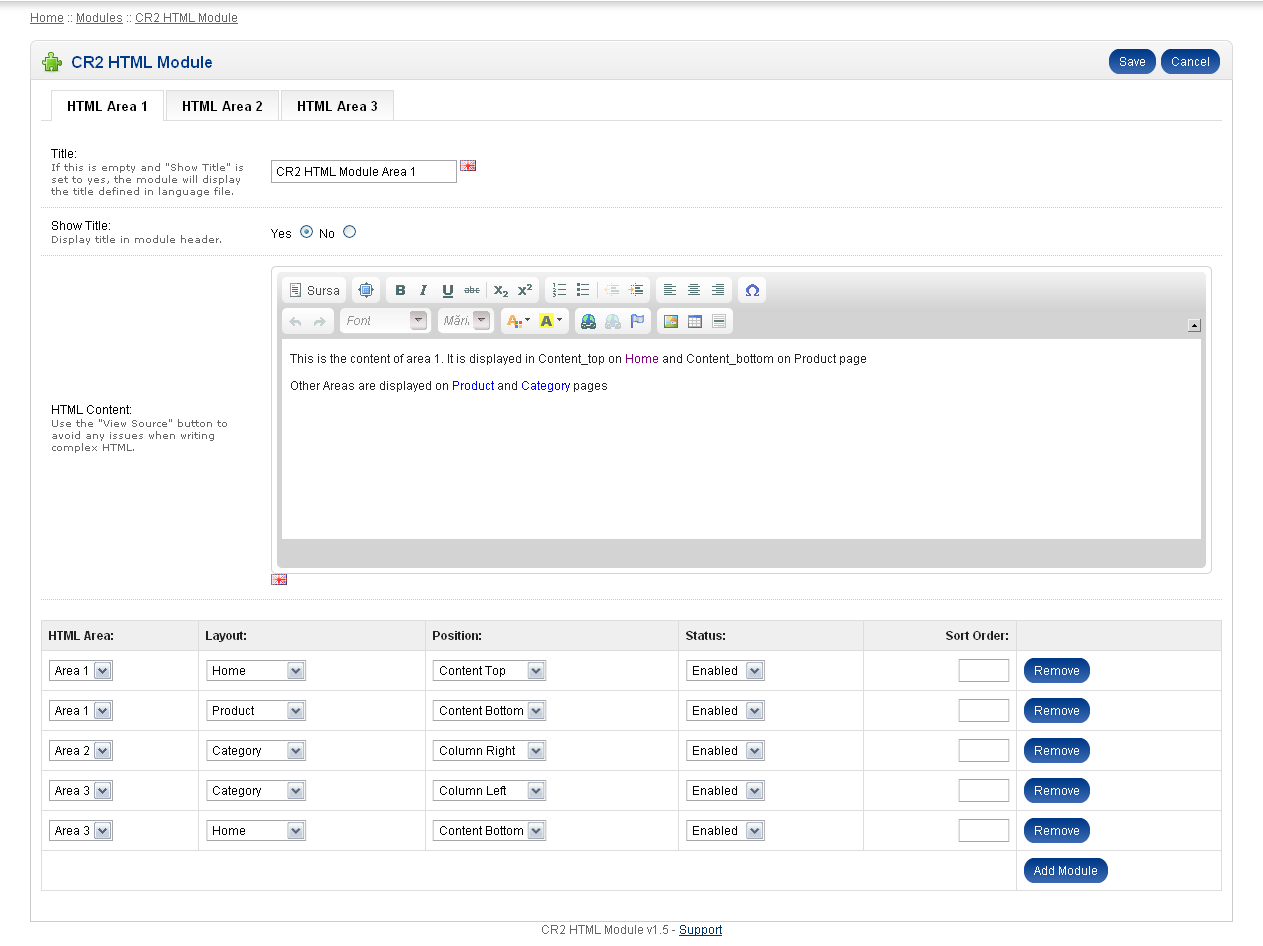Screen dimensions: 1263x946
Task: Remove the Home Content Bottom row
Action: pos(1056,831)
